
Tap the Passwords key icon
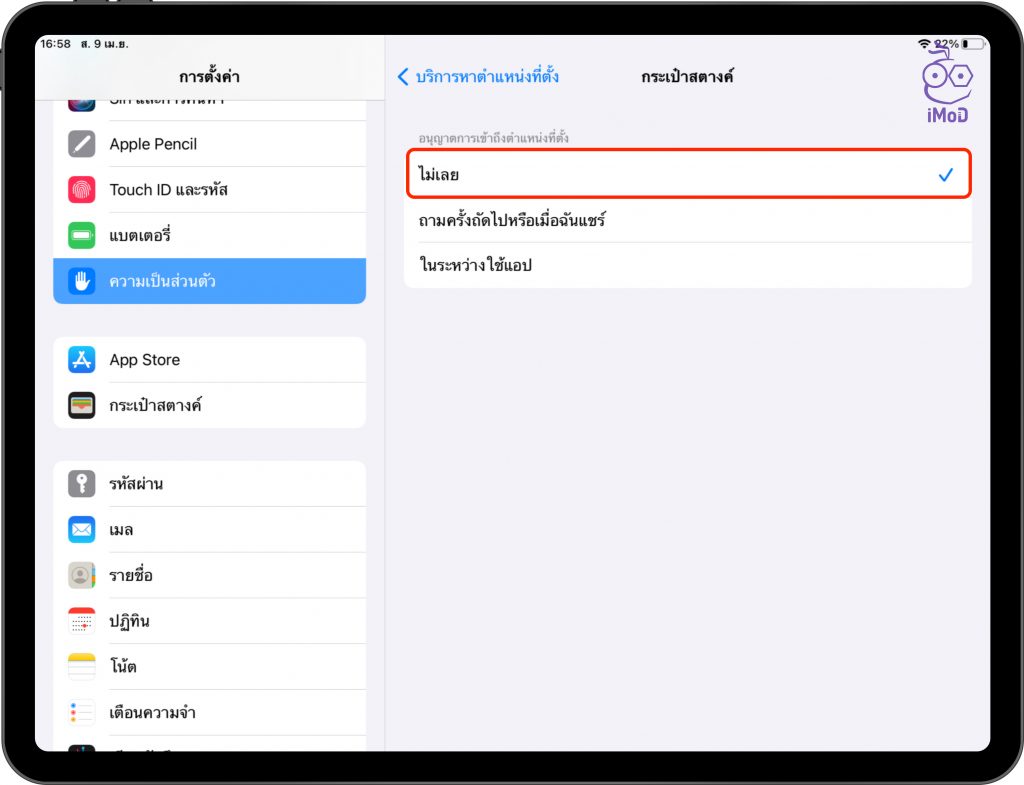point(82,484)
